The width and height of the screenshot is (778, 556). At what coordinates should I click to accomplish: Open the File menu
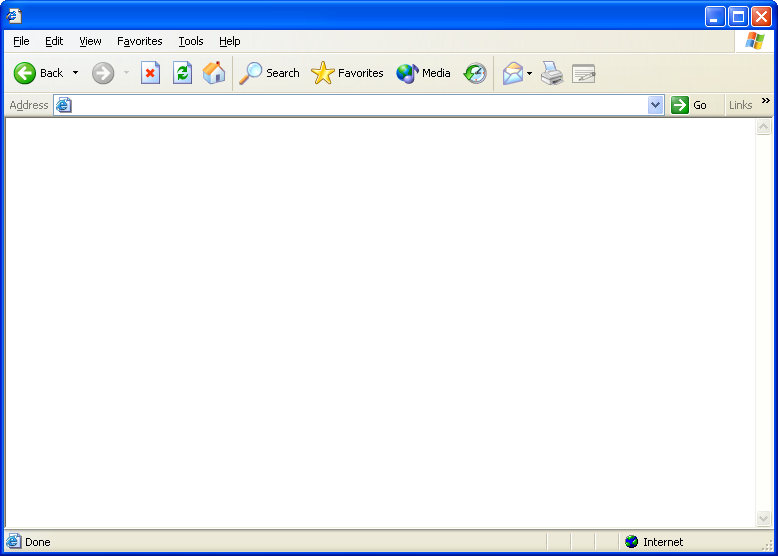(x=21, y=41)
